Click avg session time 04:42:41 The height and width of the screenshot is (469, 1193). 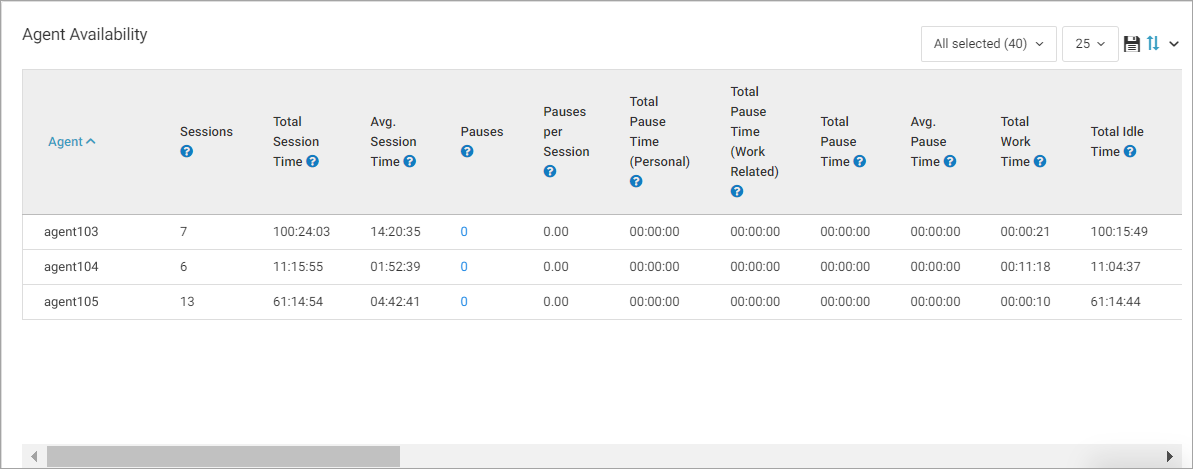coord(396,302)
